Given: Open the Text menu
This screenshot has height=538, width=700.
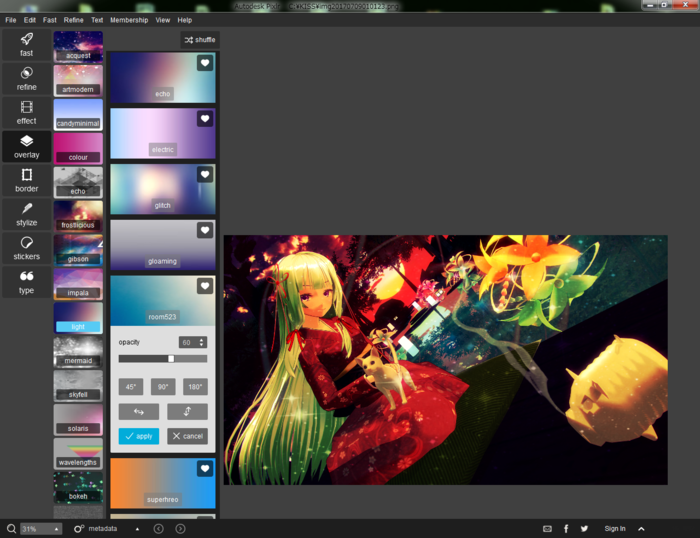Looking at the screenshot, I should coord(97,20).
